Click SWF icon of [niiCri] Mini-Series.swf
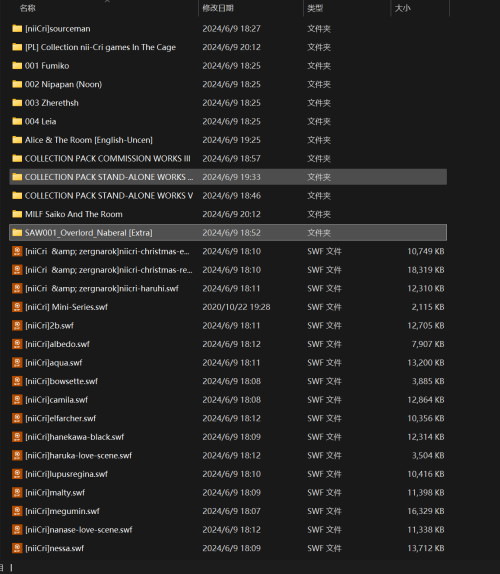This screenshot has height=574, width=500. click(17, 307)
